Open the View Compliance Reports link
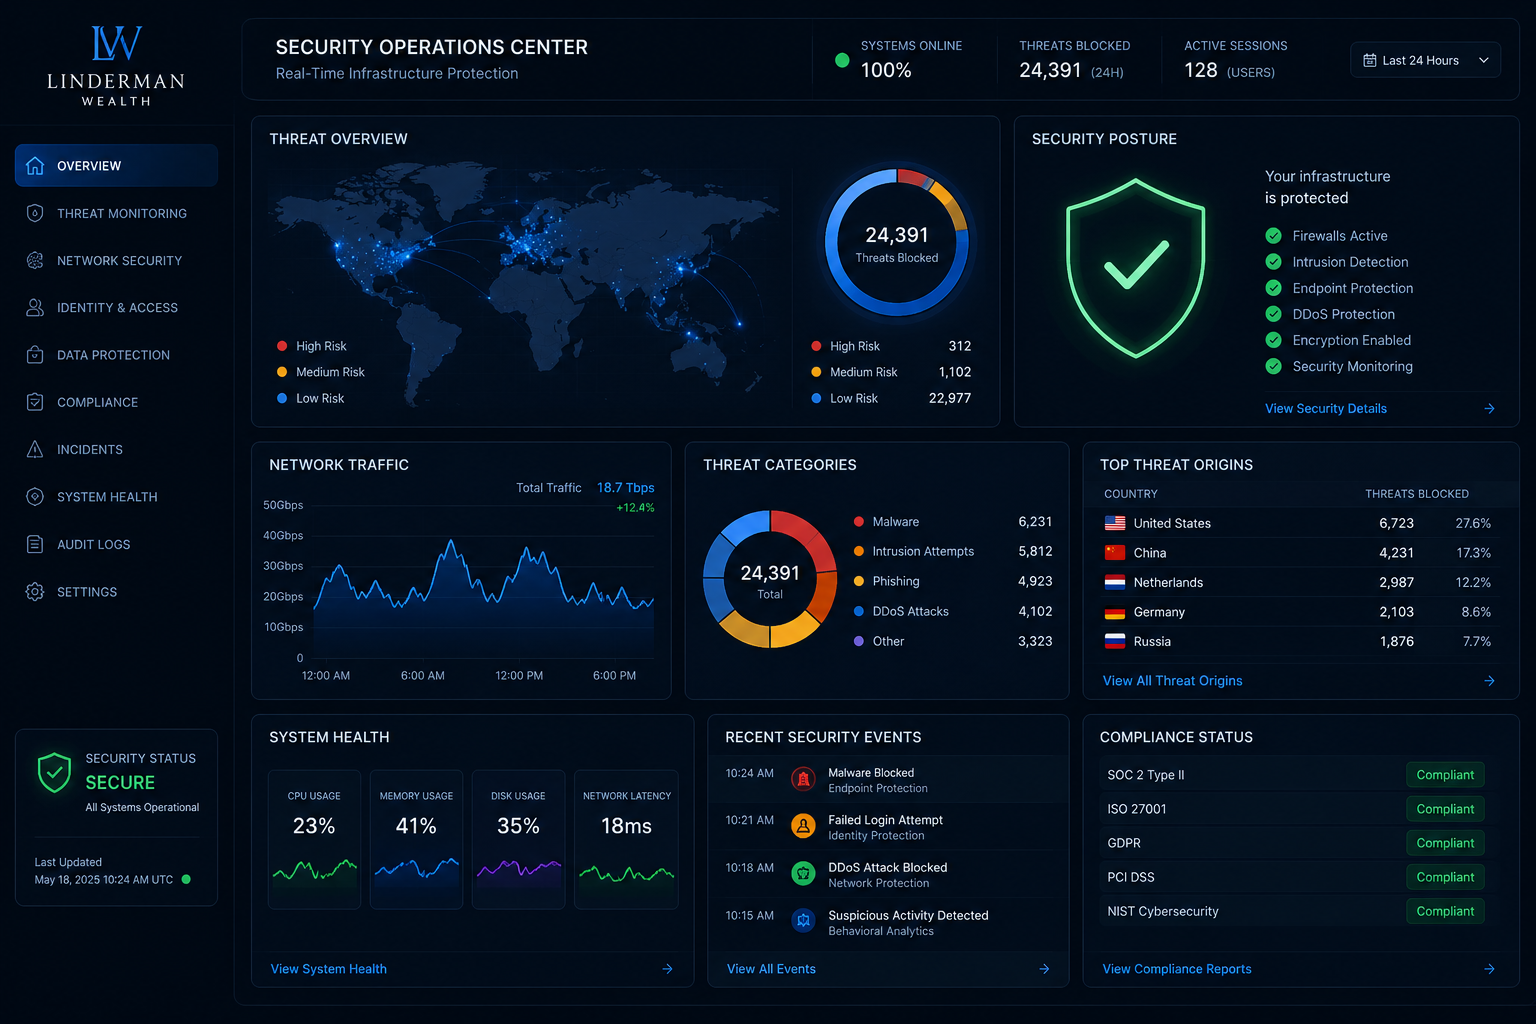The image size is (1536, 1024). point(1177,969)
